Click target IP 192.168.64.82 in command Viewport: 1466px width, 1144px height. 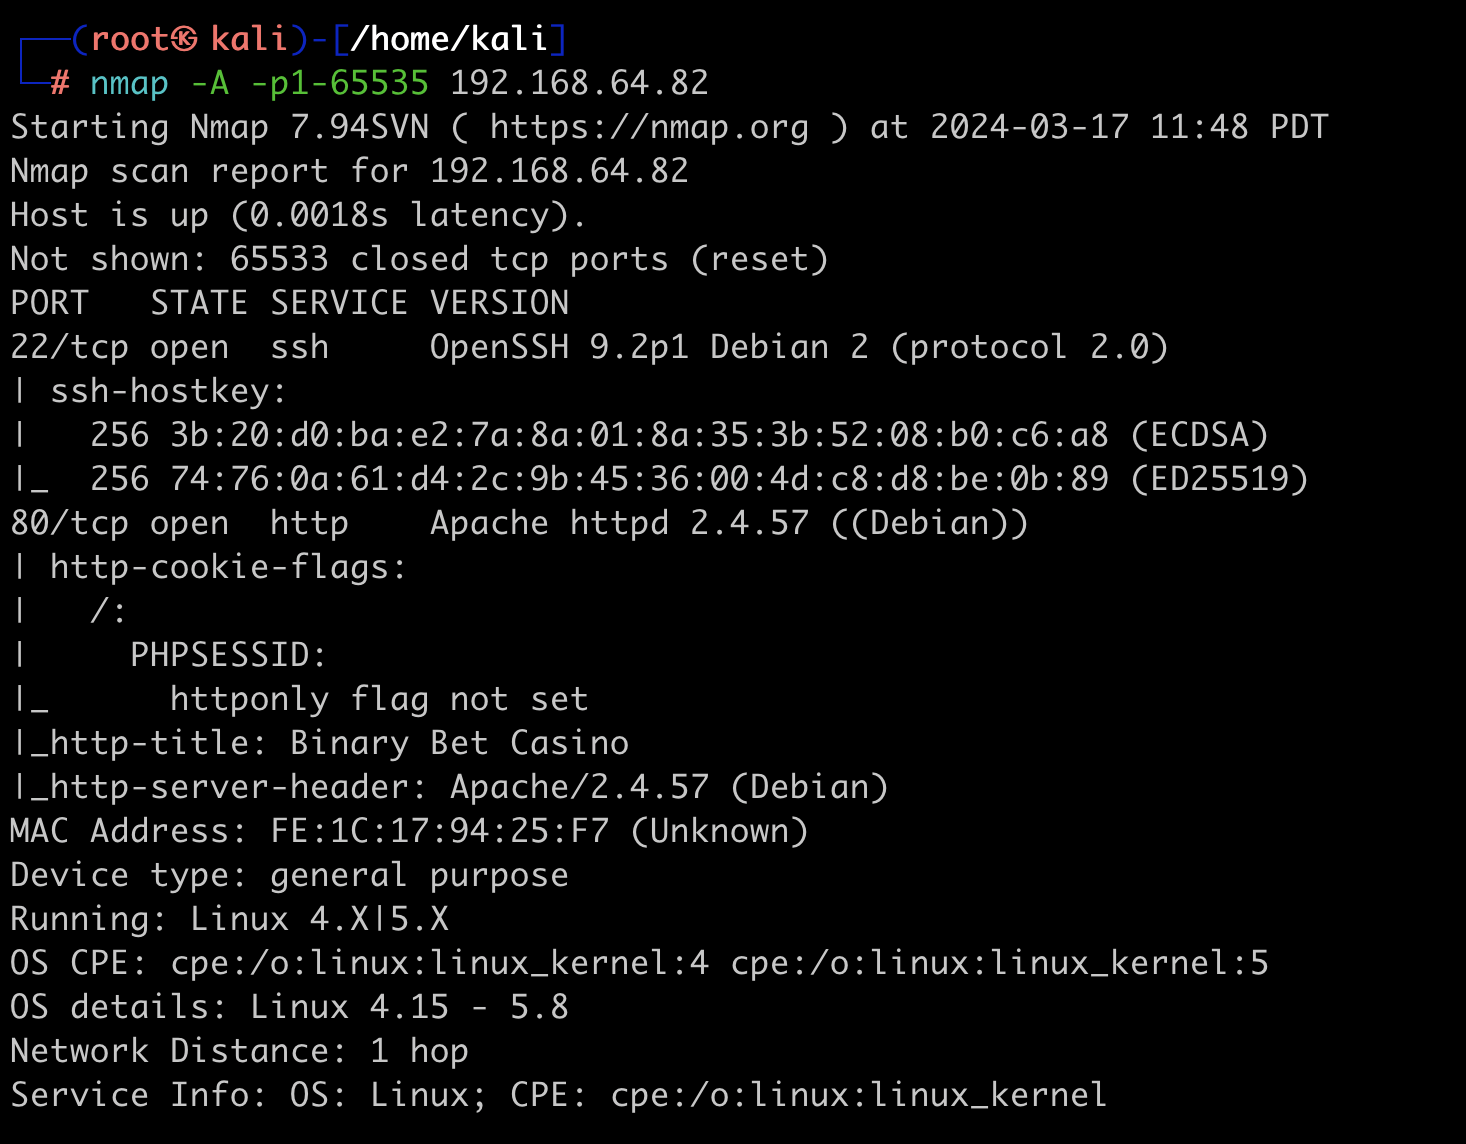coord(579,83)
